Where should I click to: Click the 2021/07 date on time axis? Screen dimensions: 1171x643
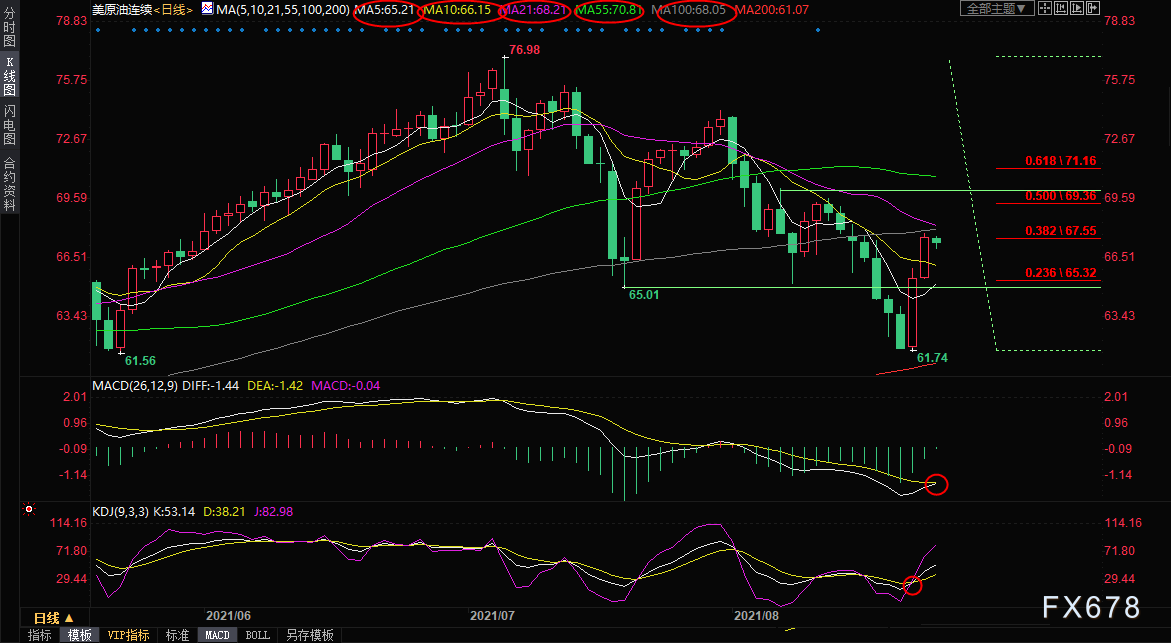pos(492,615)
